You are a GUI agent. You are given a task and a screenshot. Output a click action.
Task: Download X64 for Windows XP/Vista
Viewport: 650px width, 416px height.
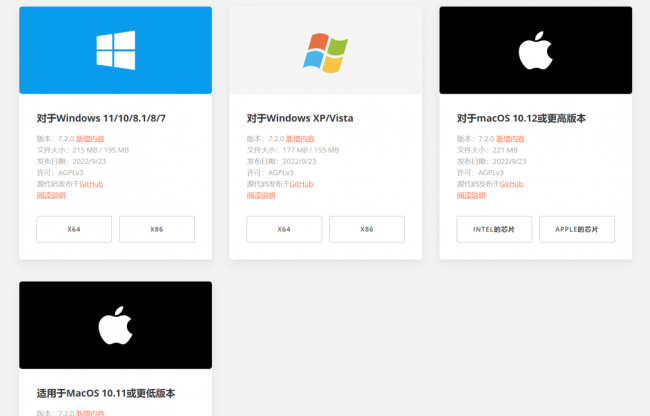284,229
